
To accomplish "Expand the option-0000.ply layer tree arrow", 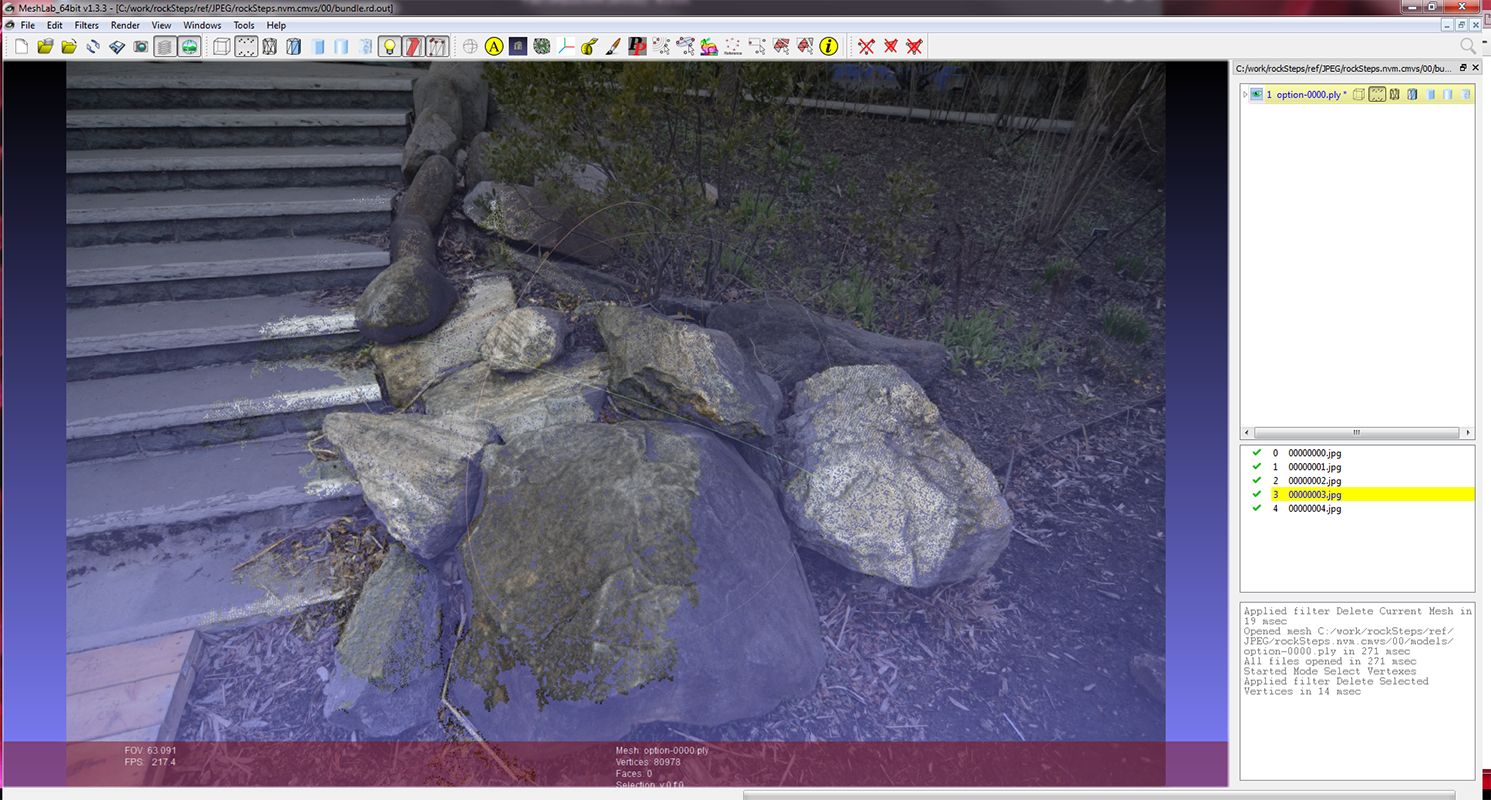I will [x=1245, y=94].
